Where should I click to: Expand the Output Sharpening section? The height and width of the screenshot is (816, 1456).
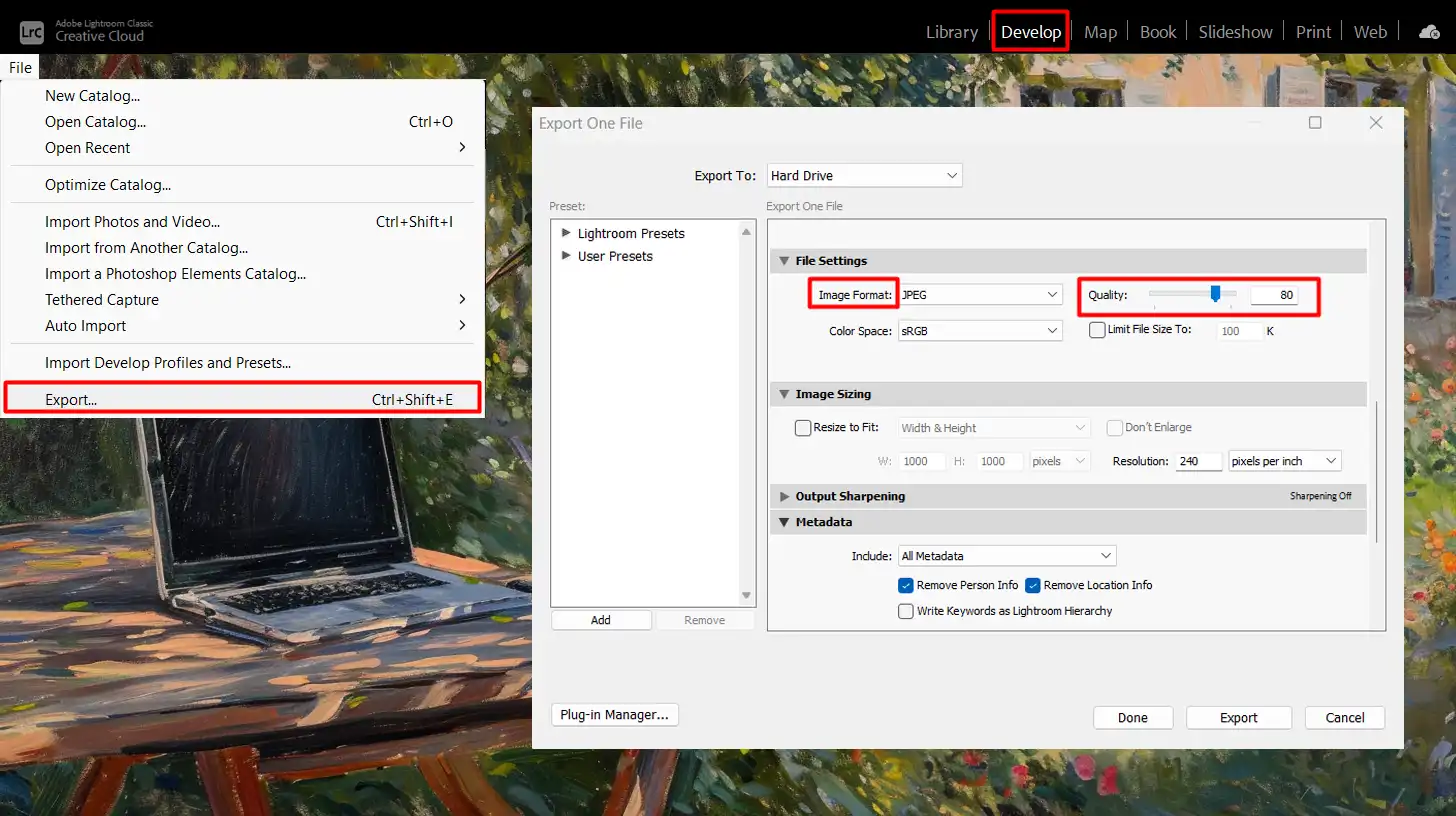(784, 496)
